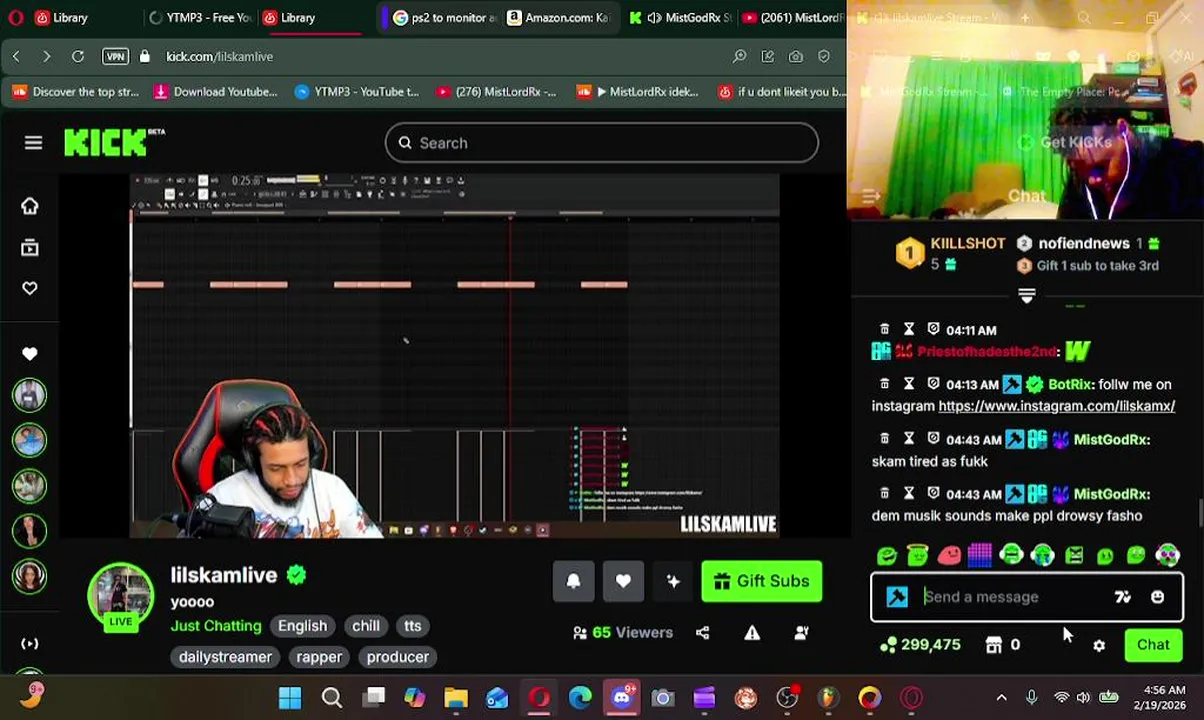
Task: Go to Kick home via logo
Action: 114,143
